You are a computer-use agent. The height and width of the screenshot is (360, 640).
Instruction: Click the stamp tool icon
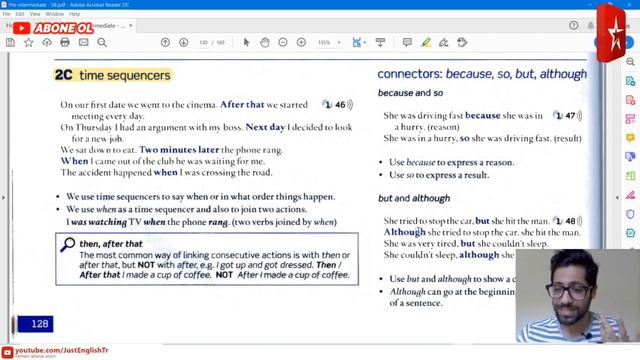(x=462, y=42)
